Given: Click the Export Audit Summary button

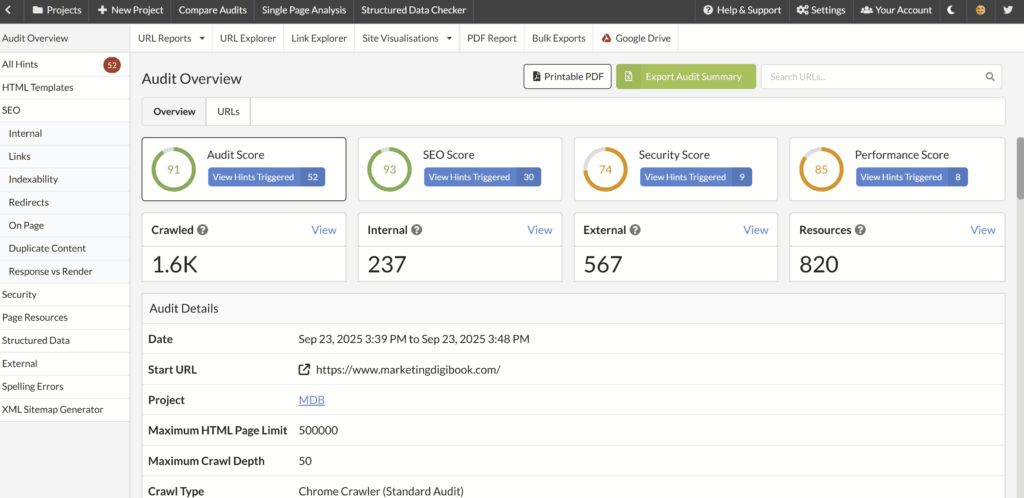Looking at the screenshot, I should (685, 77).
